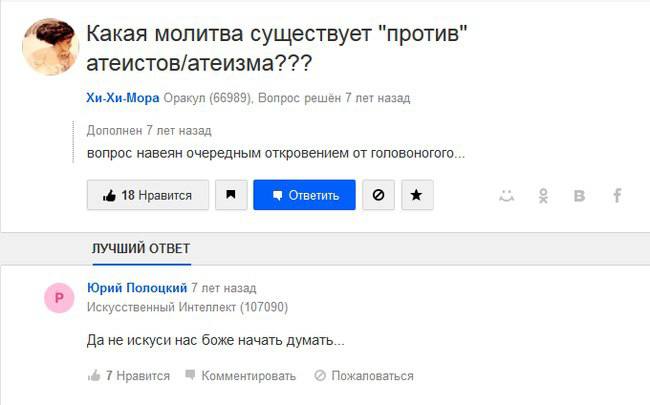This screenshot has height=405, width=650.
Task: Click the star favorite icon button
Action: [417, 195]
